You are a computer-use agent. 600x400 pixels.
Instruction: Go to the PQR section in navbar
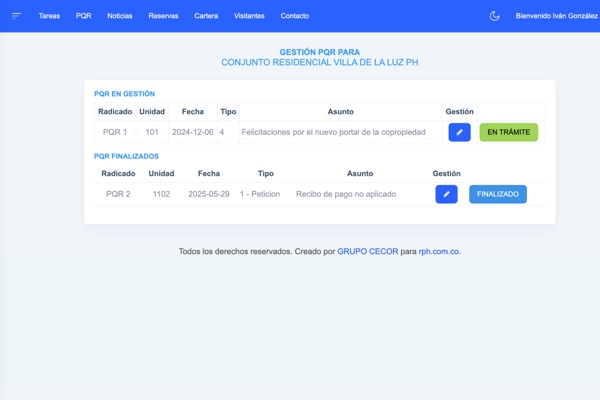click(x=83, y=16)
